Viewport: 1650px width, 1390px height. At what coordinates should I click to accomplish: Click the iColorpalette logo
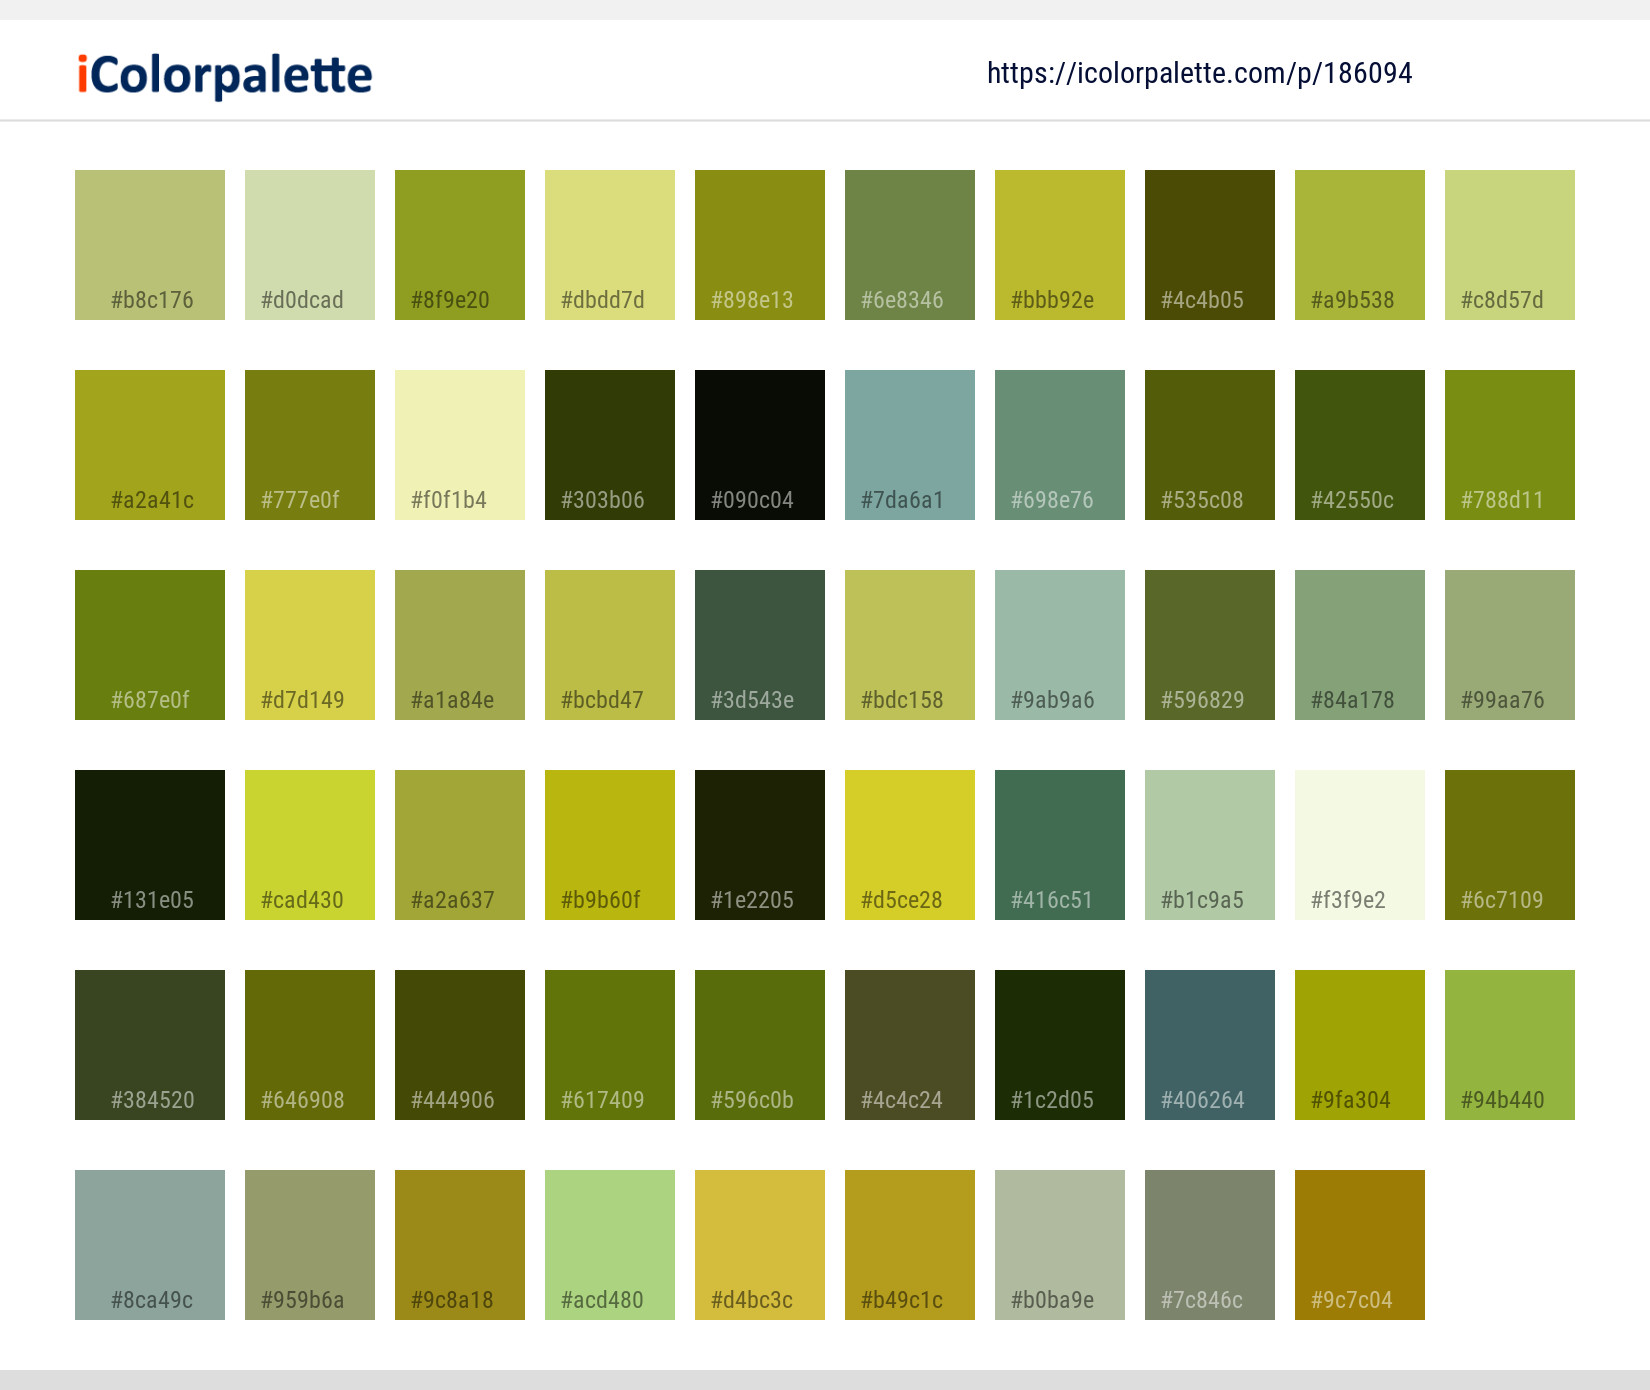pyautogui.click(x=225, y=75)
